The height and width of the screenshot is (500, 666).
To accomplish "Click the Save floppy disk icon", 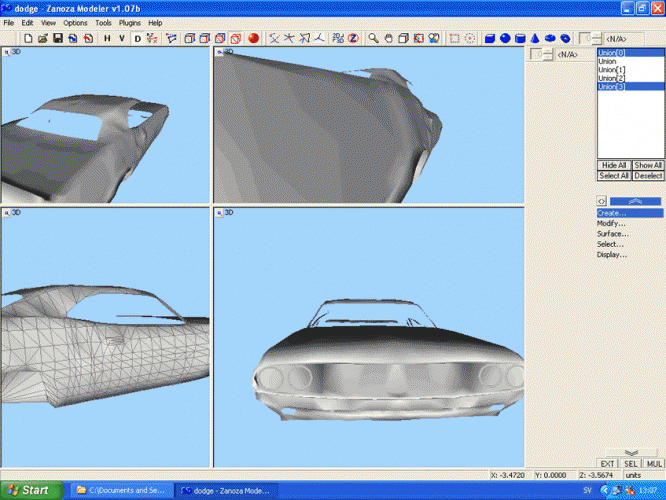I will pyautogui.click(x=58, y=39).
